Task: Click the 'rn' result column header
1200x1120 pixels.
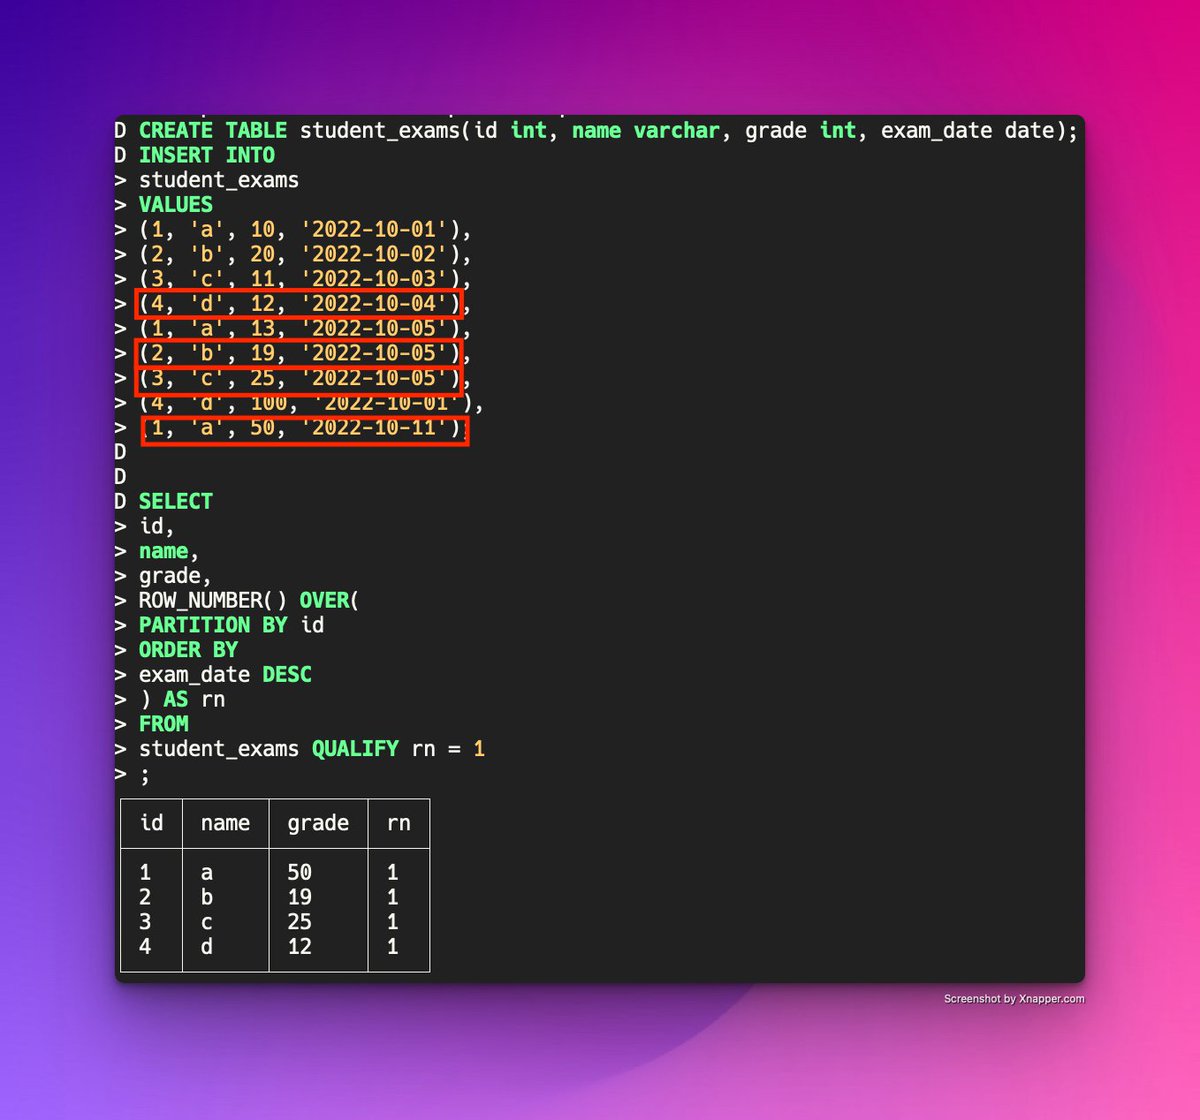Action: [x=399, y=823]
